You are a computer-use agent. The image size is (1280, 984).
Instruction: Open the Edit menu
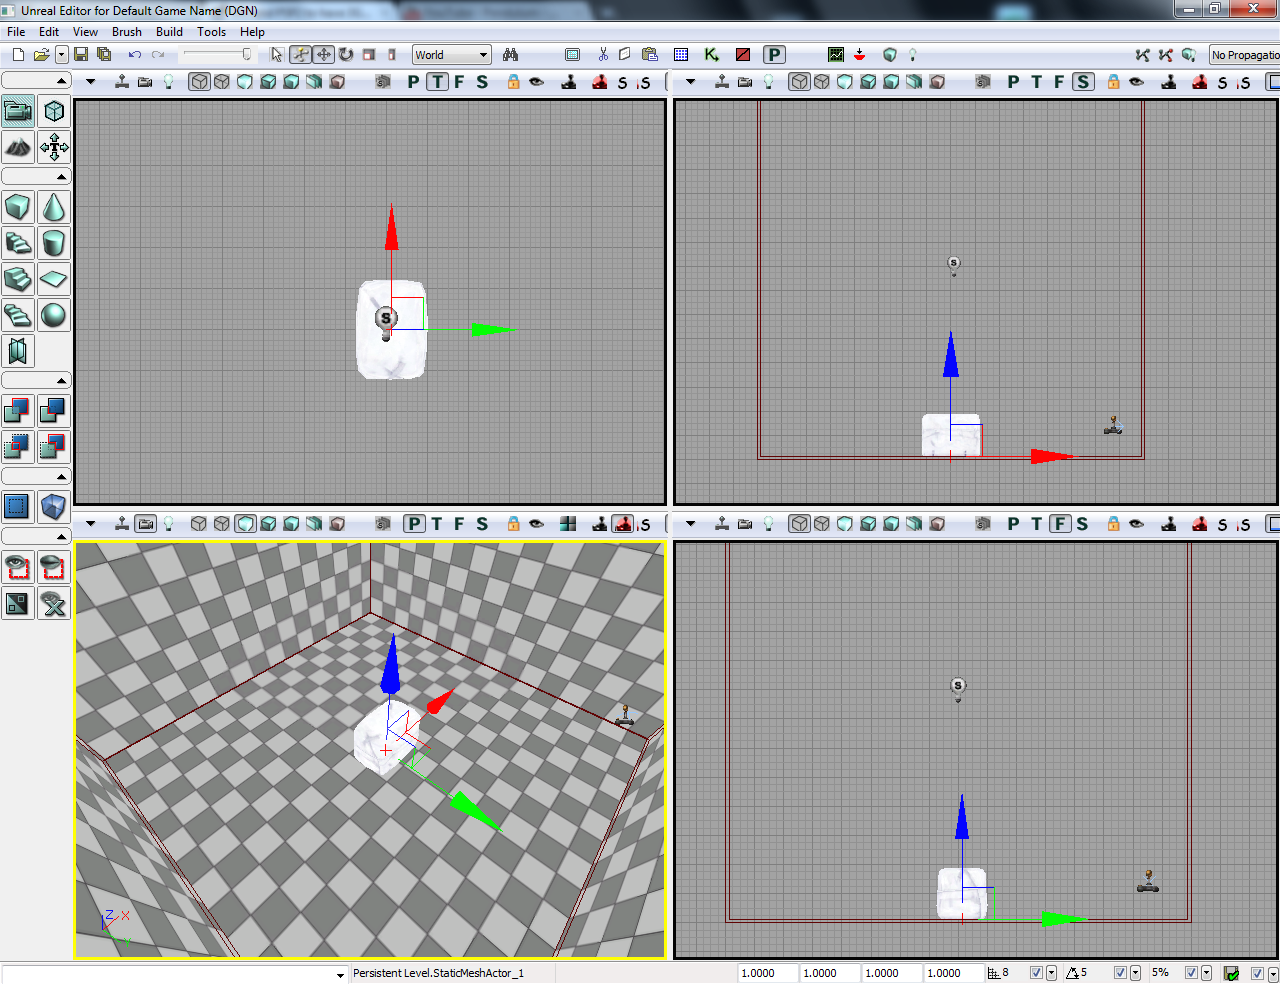pyautogui.click(x=49, y=32)
